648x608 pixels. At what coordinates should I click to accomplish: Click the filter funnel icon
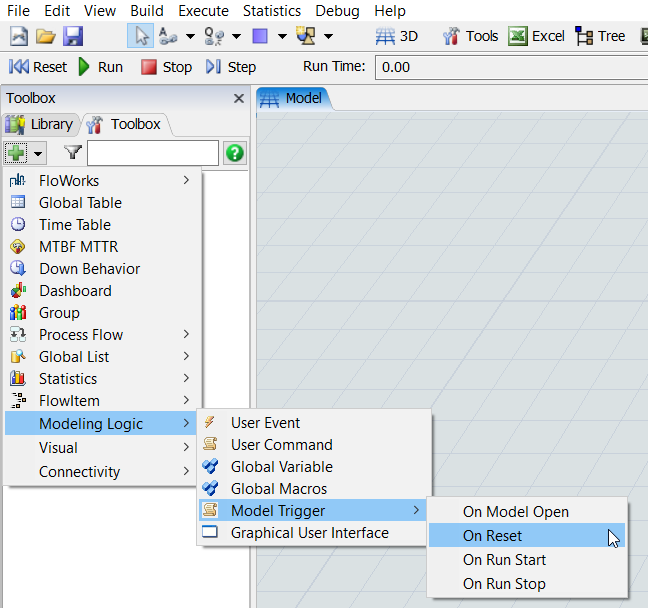[x=73, y=153]
